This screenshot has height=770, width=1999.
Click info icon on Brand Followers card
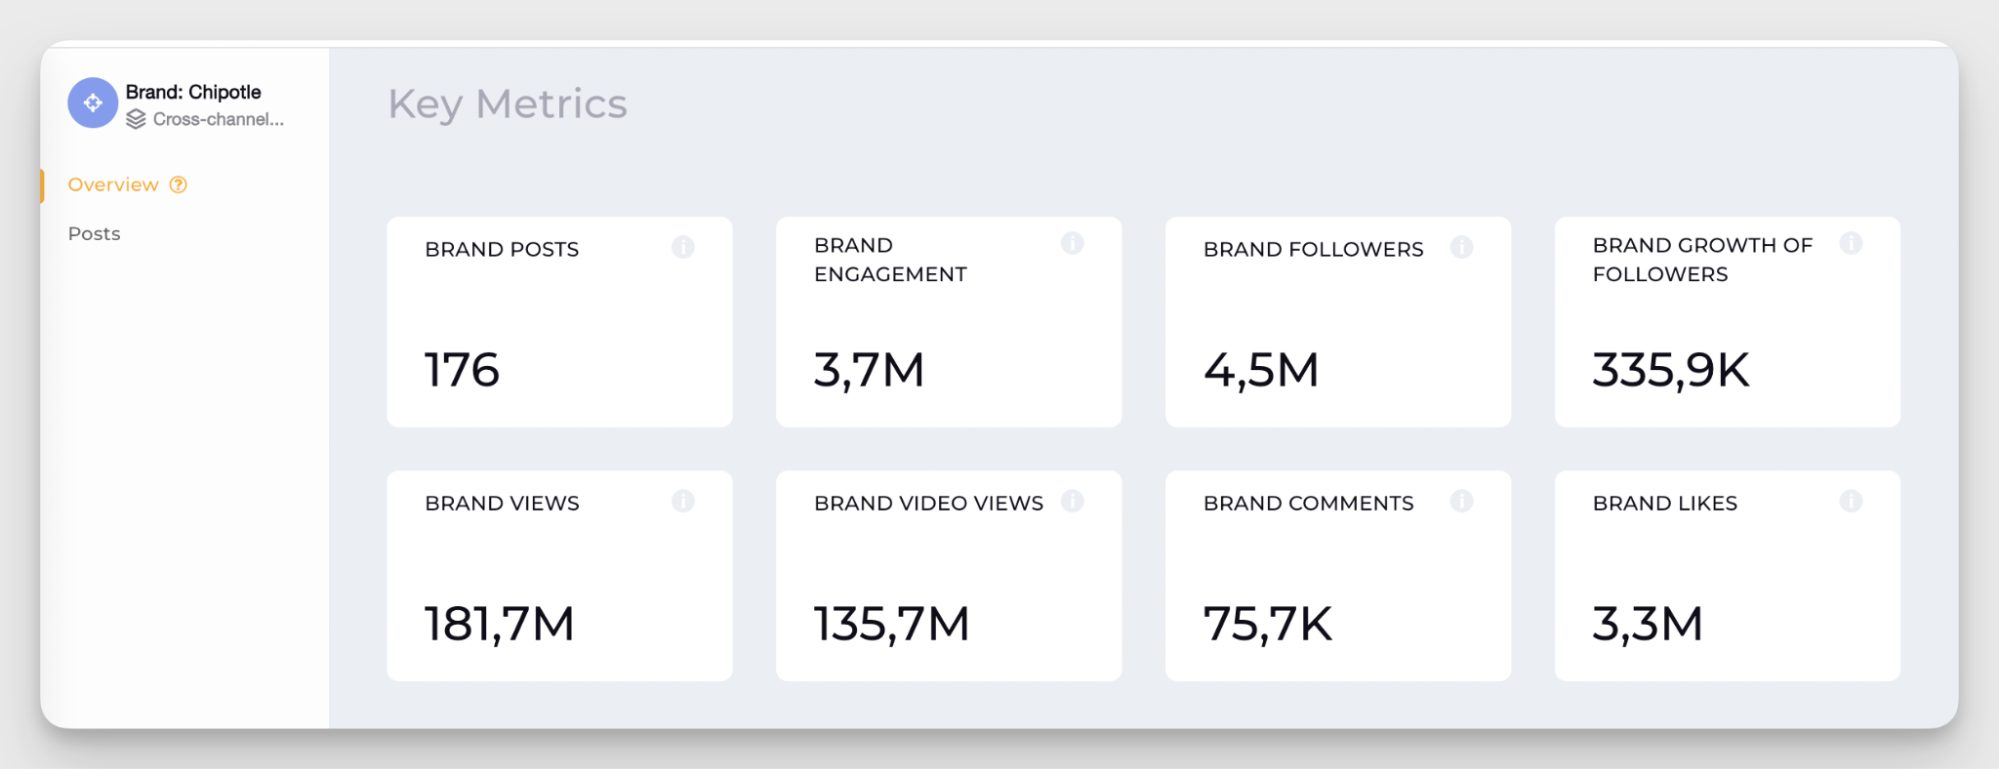1461,247
